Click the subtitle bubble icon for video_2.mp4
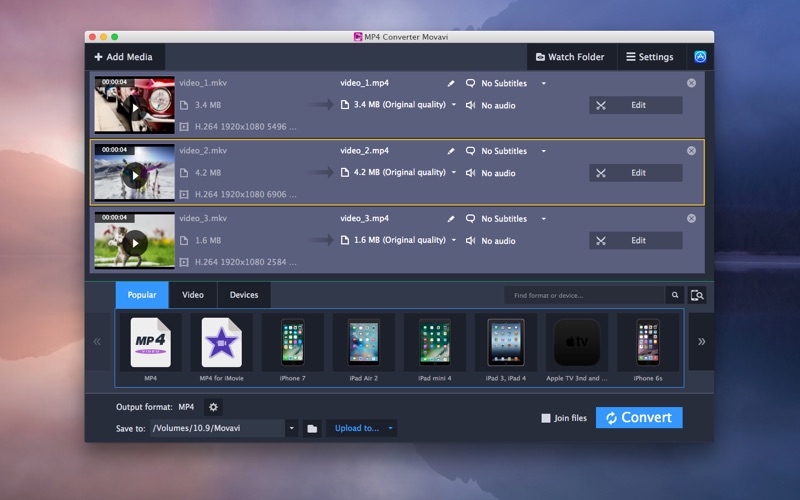This screenshot has height=500, width=800. pos(470,151)
